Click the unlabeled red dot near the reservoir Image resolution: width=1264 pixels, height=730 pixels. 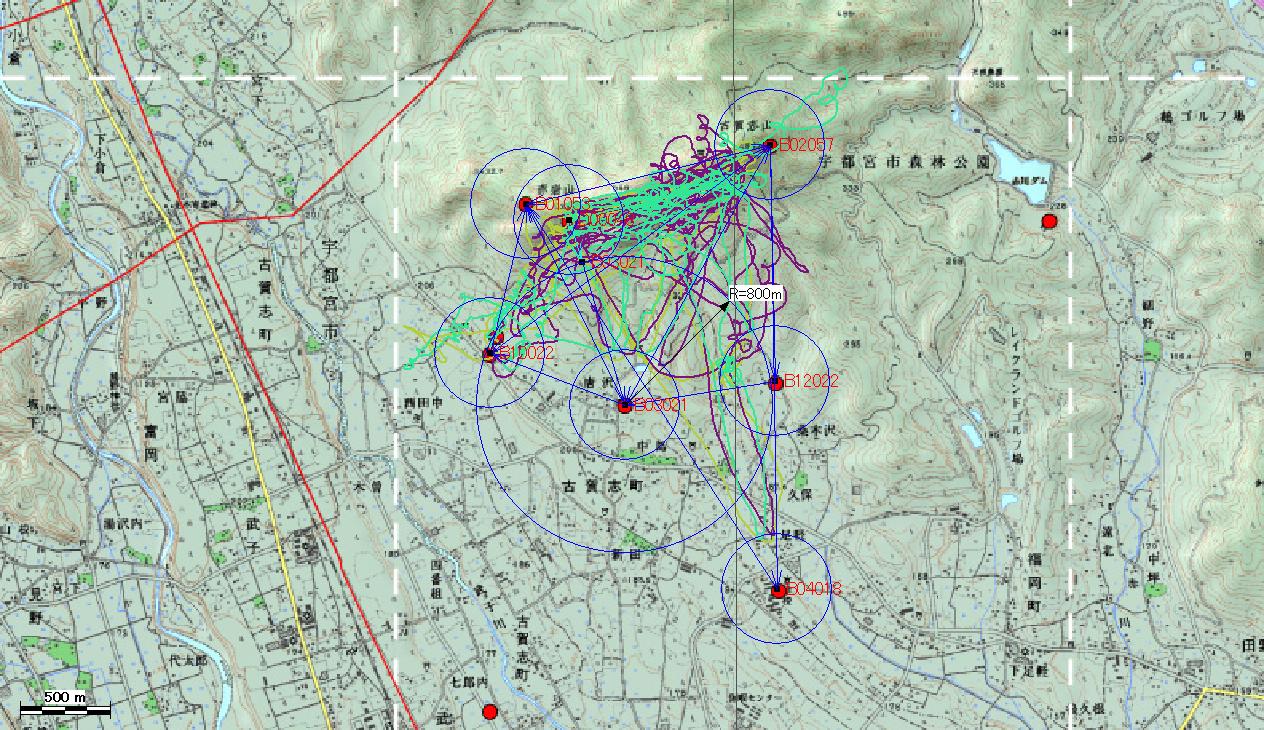click(1049, 221)
